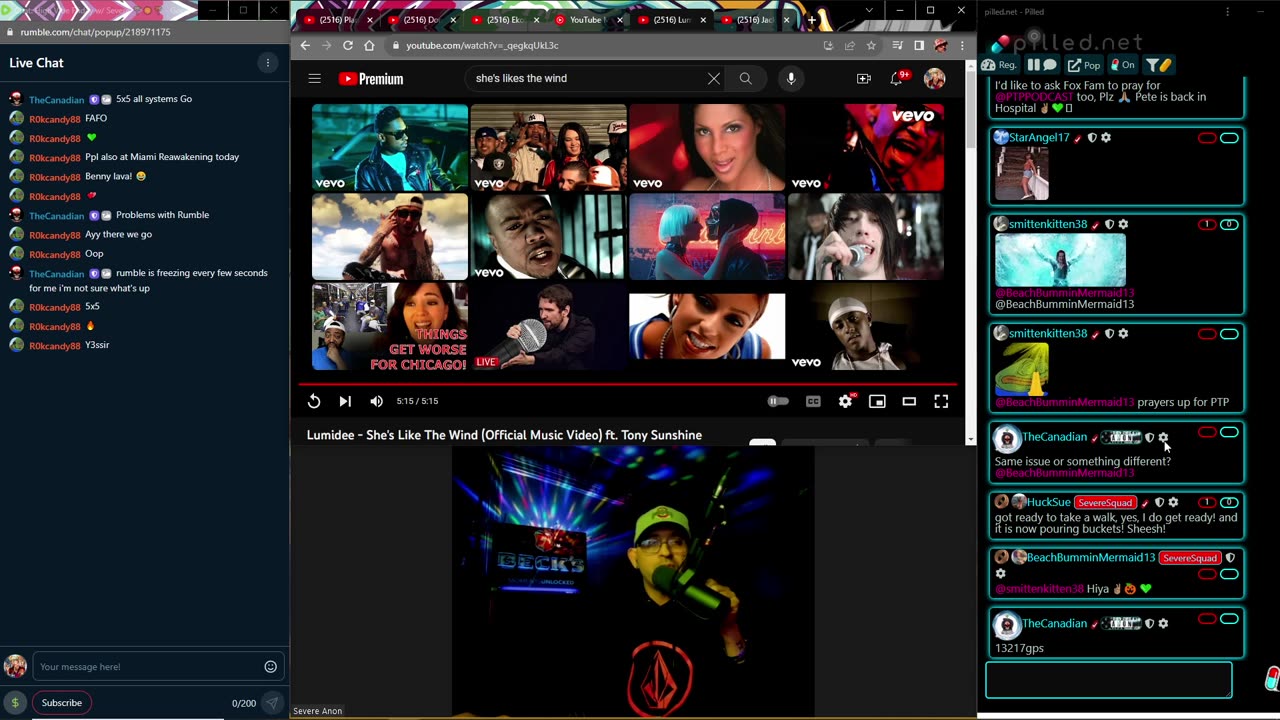
Task: Close the '(2516) Lum' active tab
Action: tap(703, 20)
